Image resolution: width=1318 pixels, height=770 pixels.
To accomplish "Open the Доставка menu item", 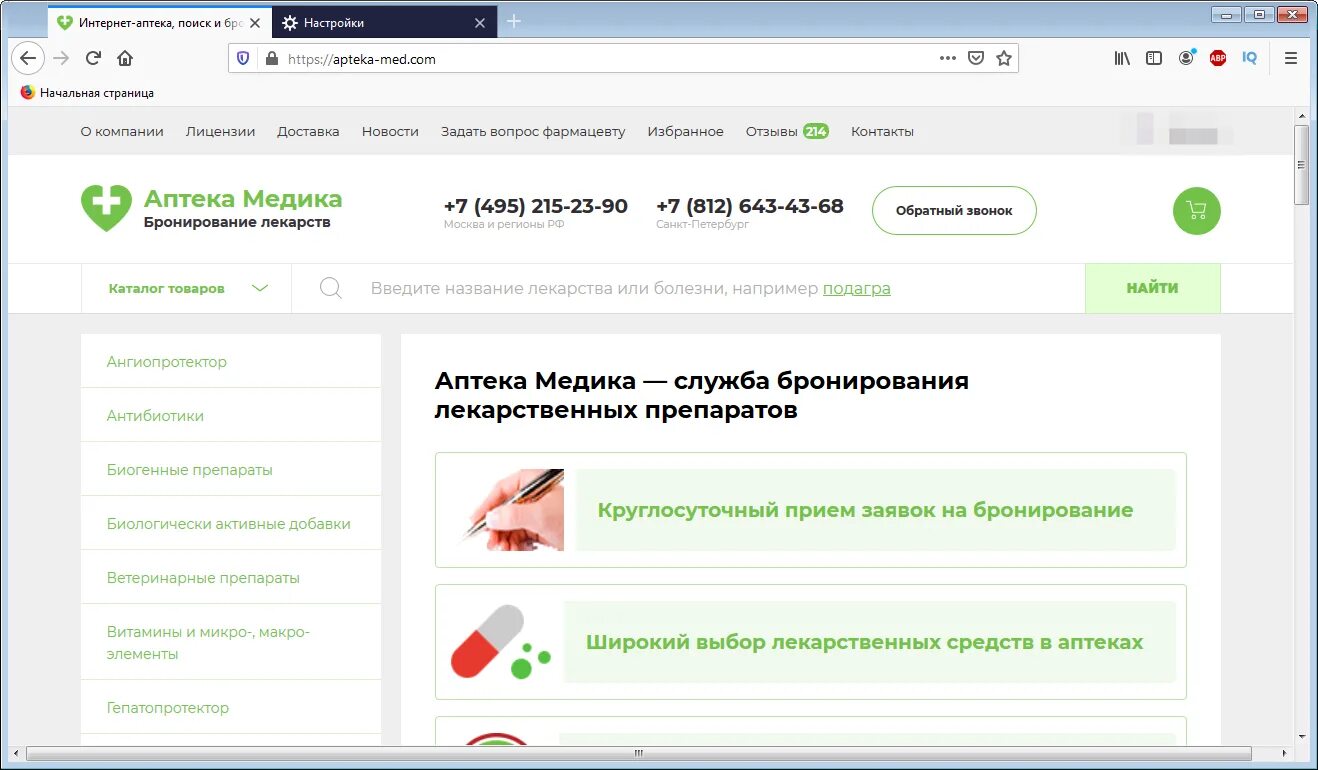I will pos(308,131).
